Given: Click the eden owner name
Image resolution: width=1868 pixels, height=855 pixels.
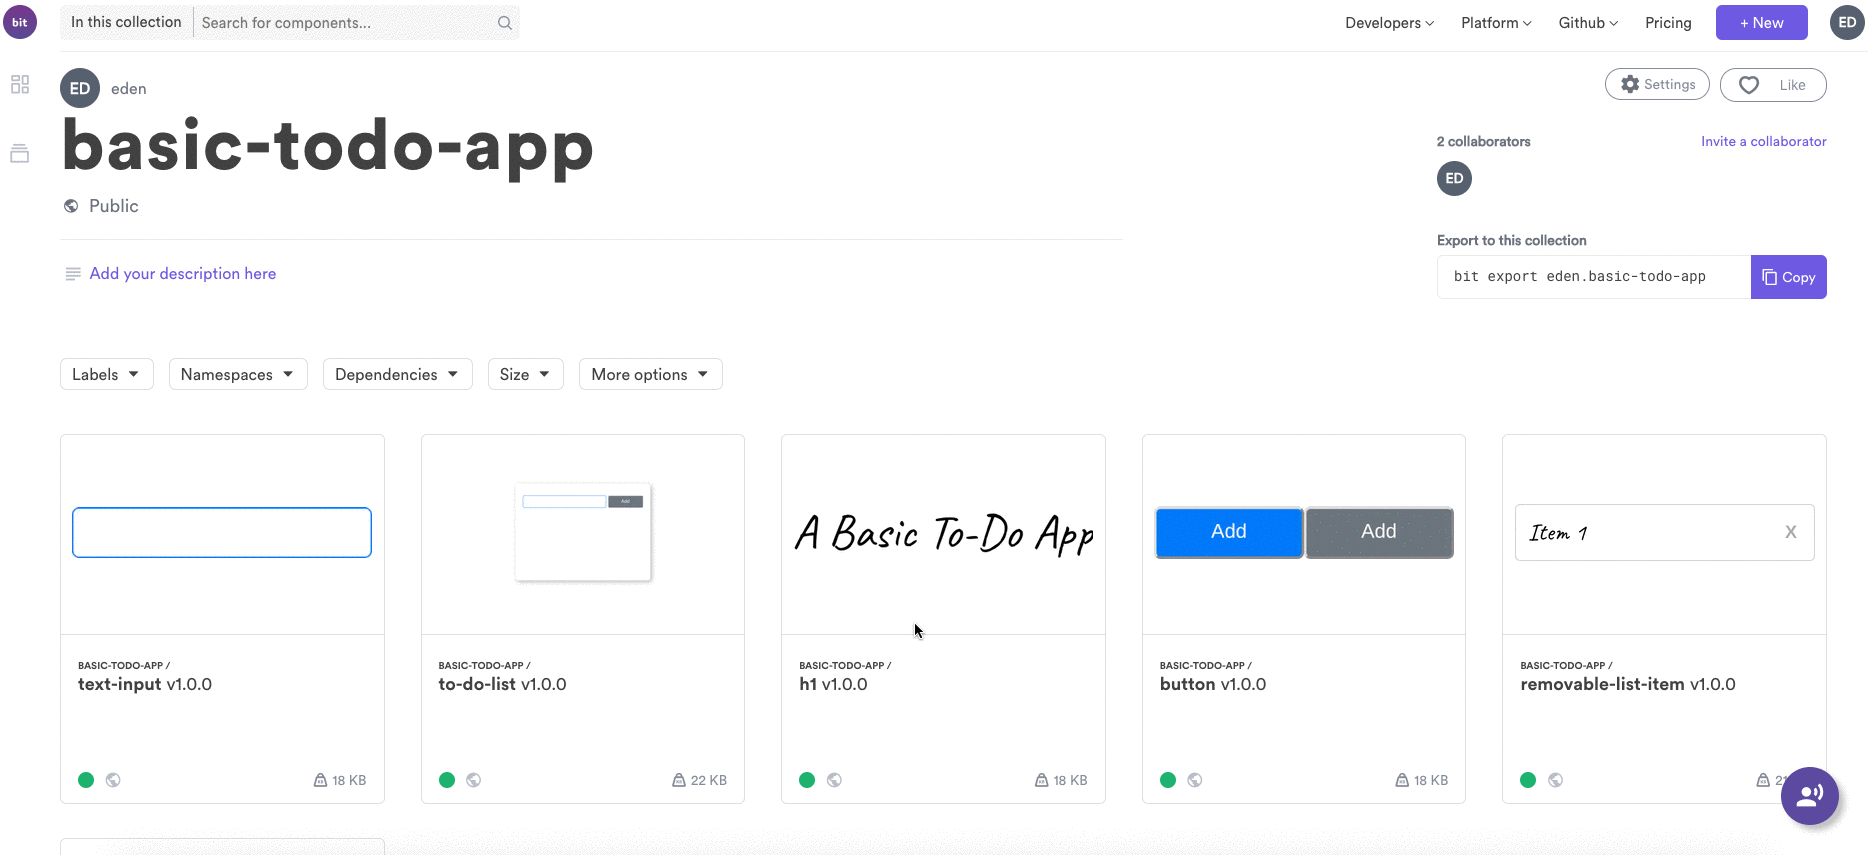Looking at the screenshot, I should 129,89.
